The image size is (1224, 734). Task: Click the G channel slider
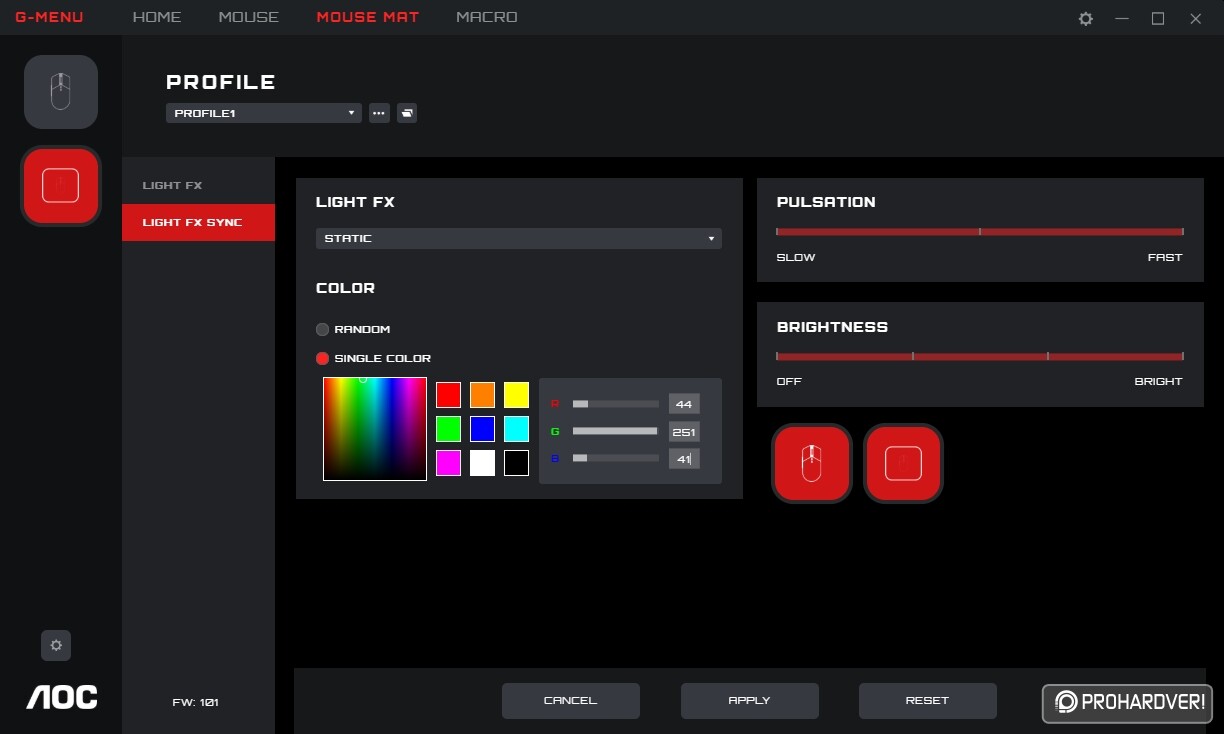[x=615, y=431]
